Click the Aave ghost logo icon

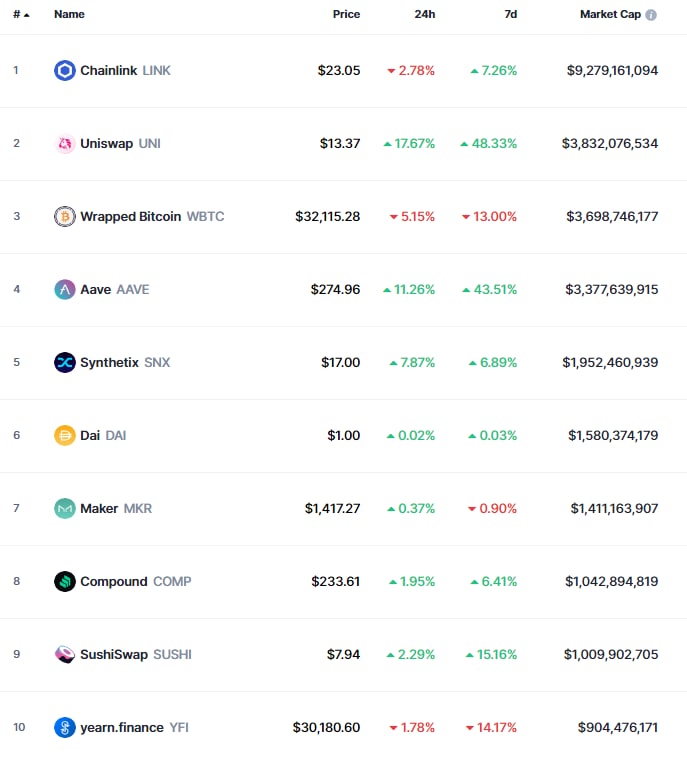point(65,290)
